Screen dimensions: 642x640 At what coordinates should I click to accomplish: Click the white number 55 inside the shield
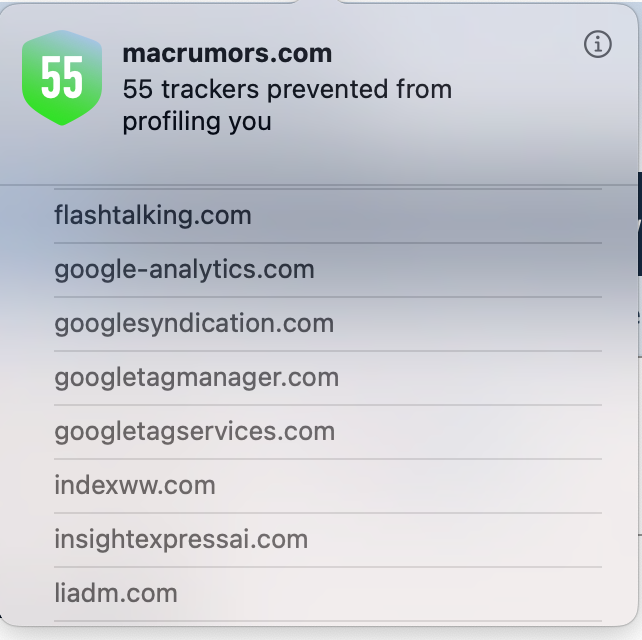pos(62,77)
